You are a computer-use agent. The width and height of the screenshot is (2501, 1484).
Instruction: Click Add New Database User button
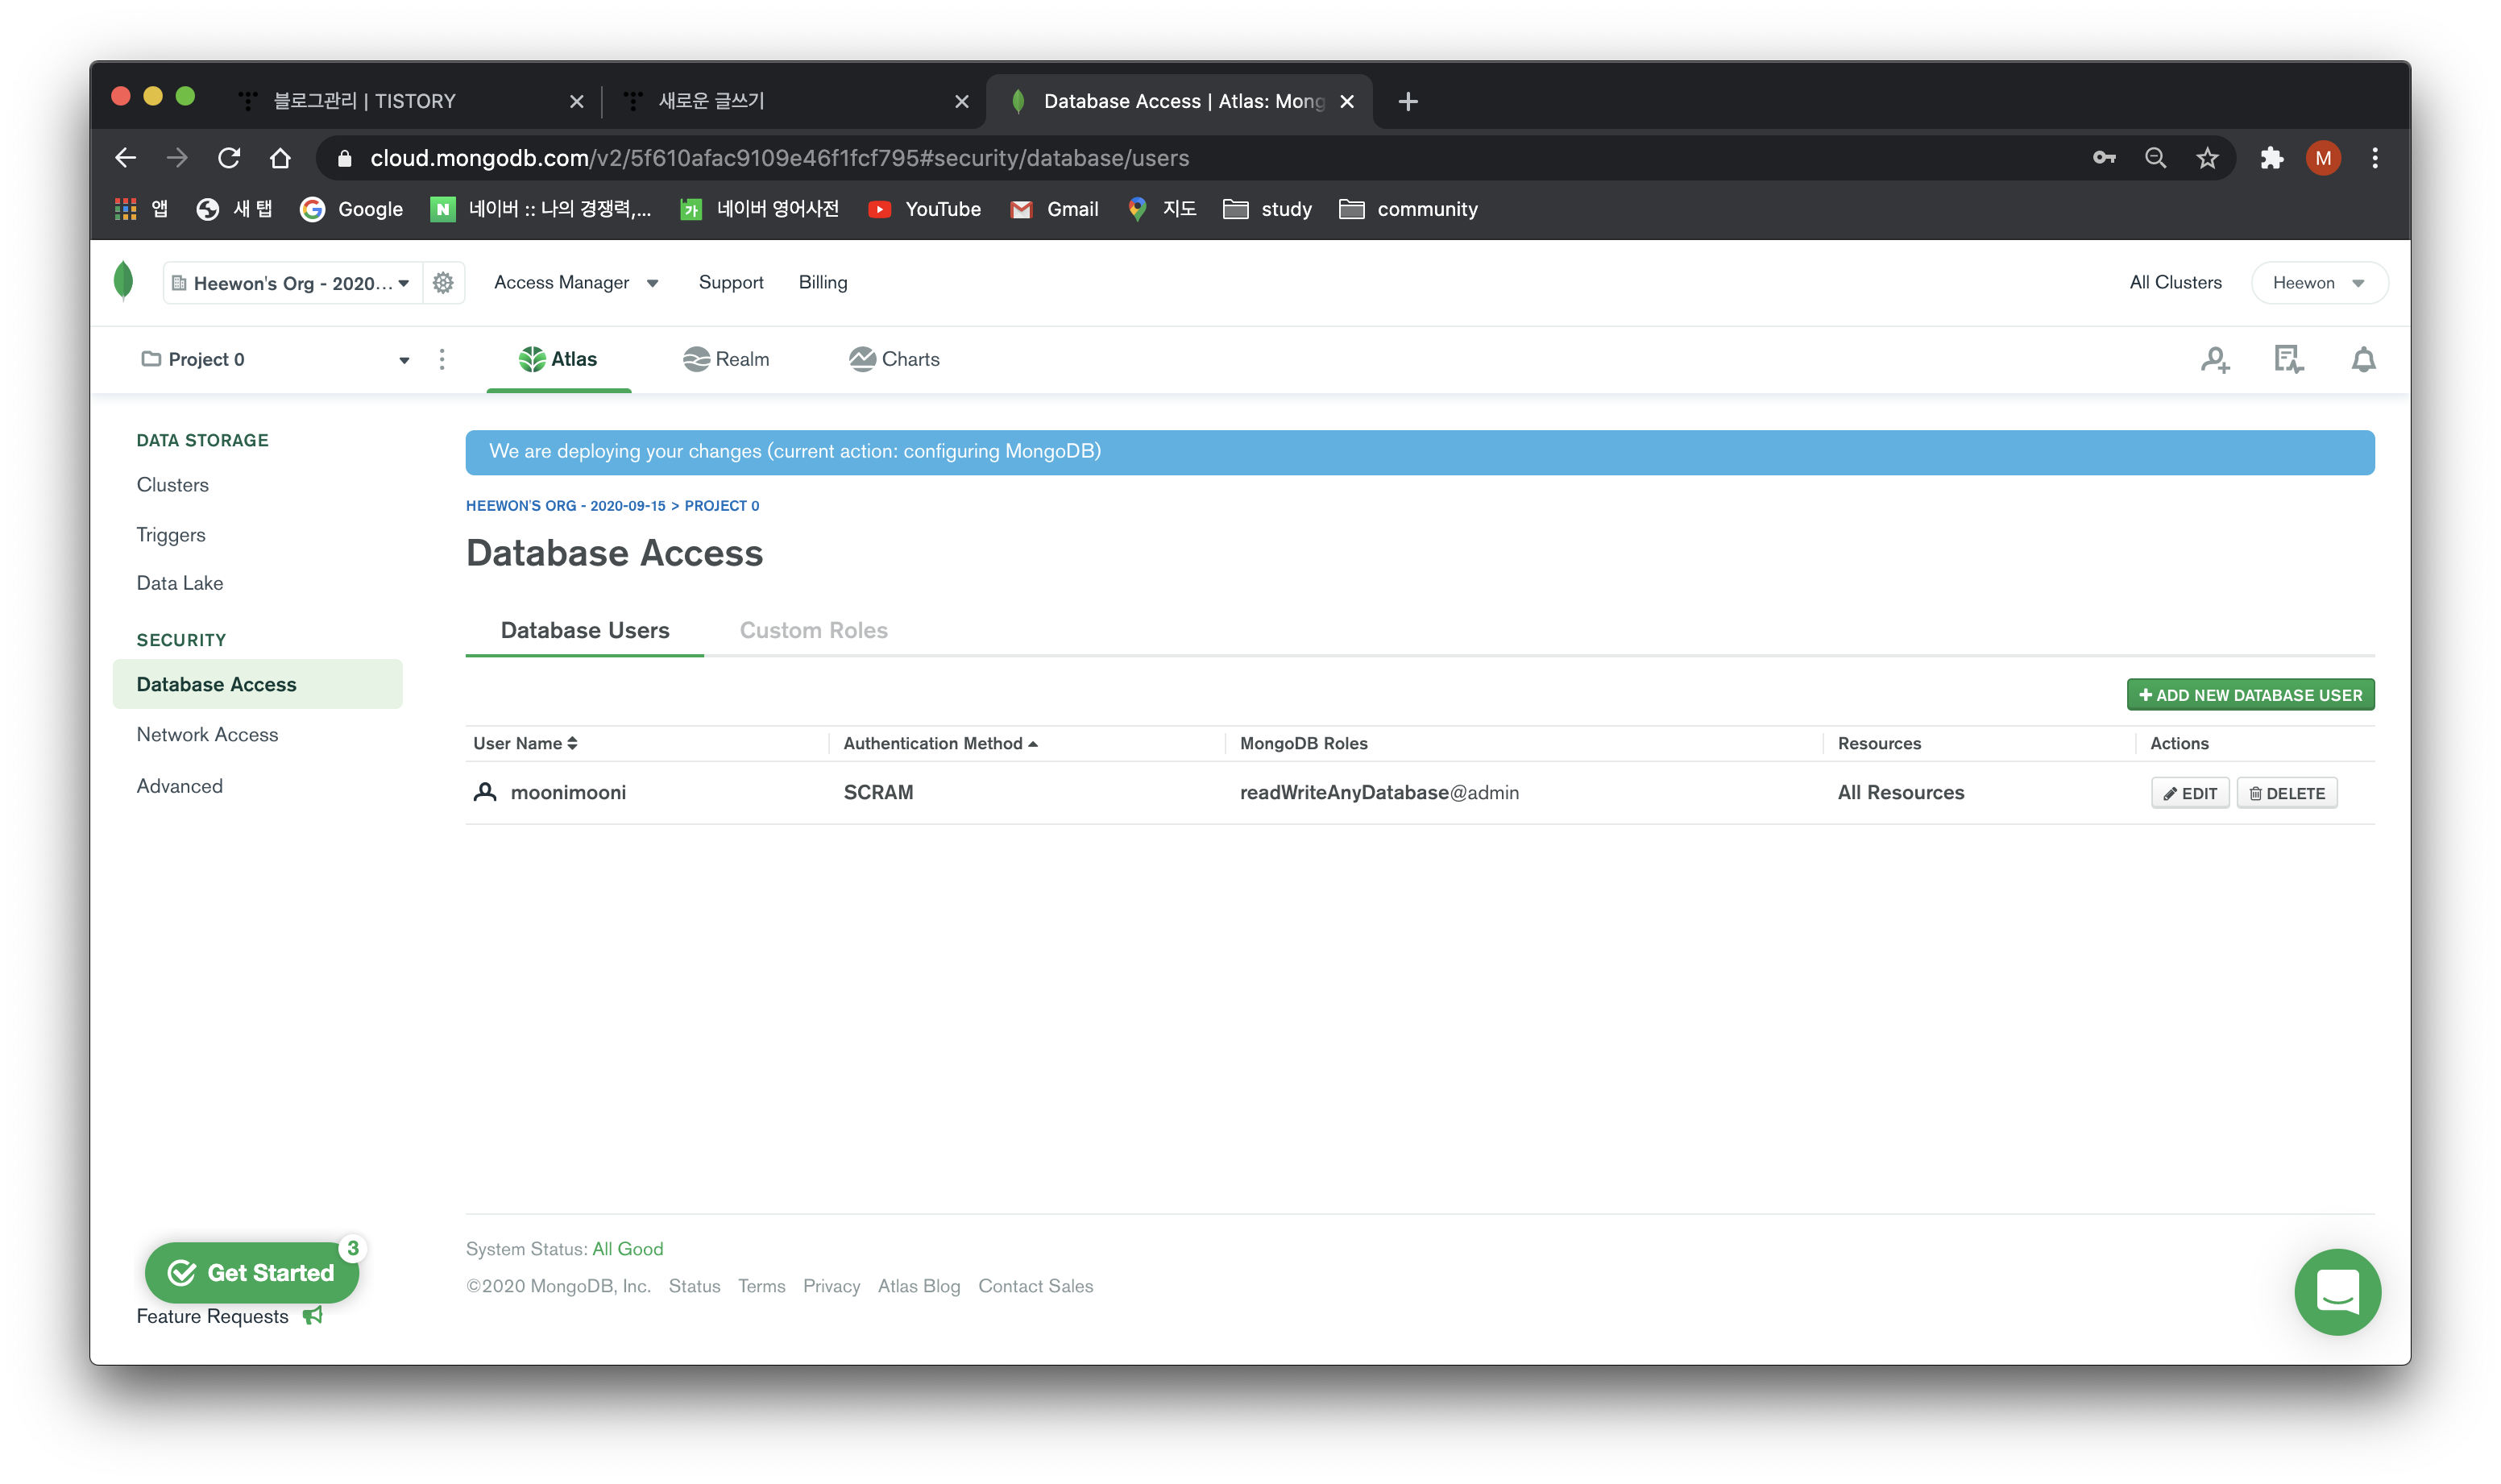(2250, 695)
